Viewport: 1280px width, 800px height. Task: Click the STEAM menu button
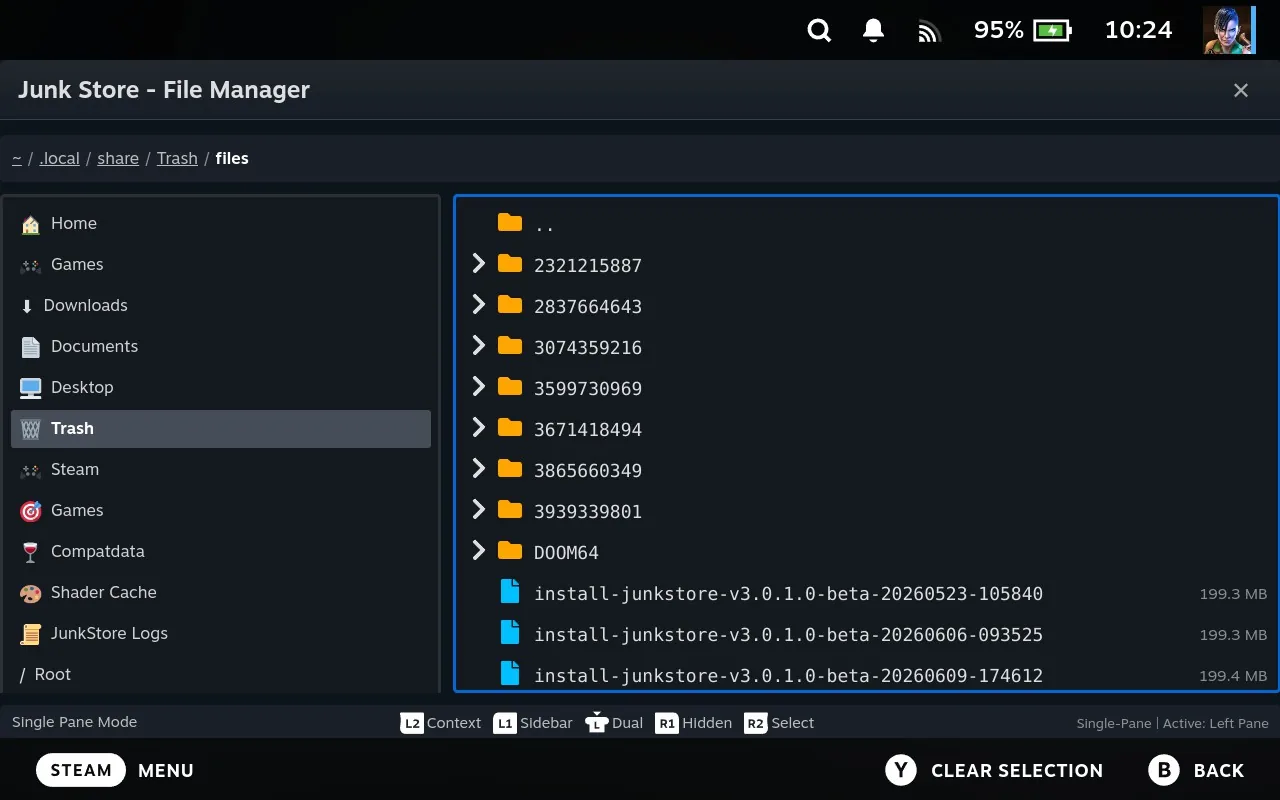(x=81, y=770)
